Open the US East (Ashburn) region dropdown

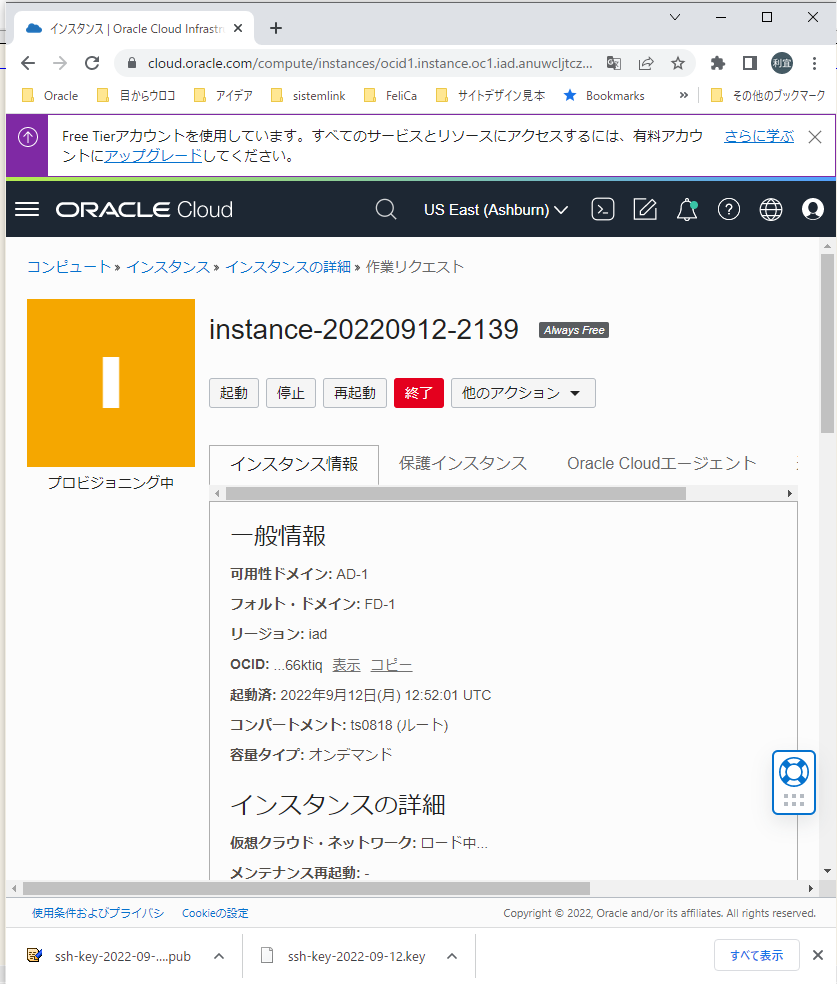(496, 210)
